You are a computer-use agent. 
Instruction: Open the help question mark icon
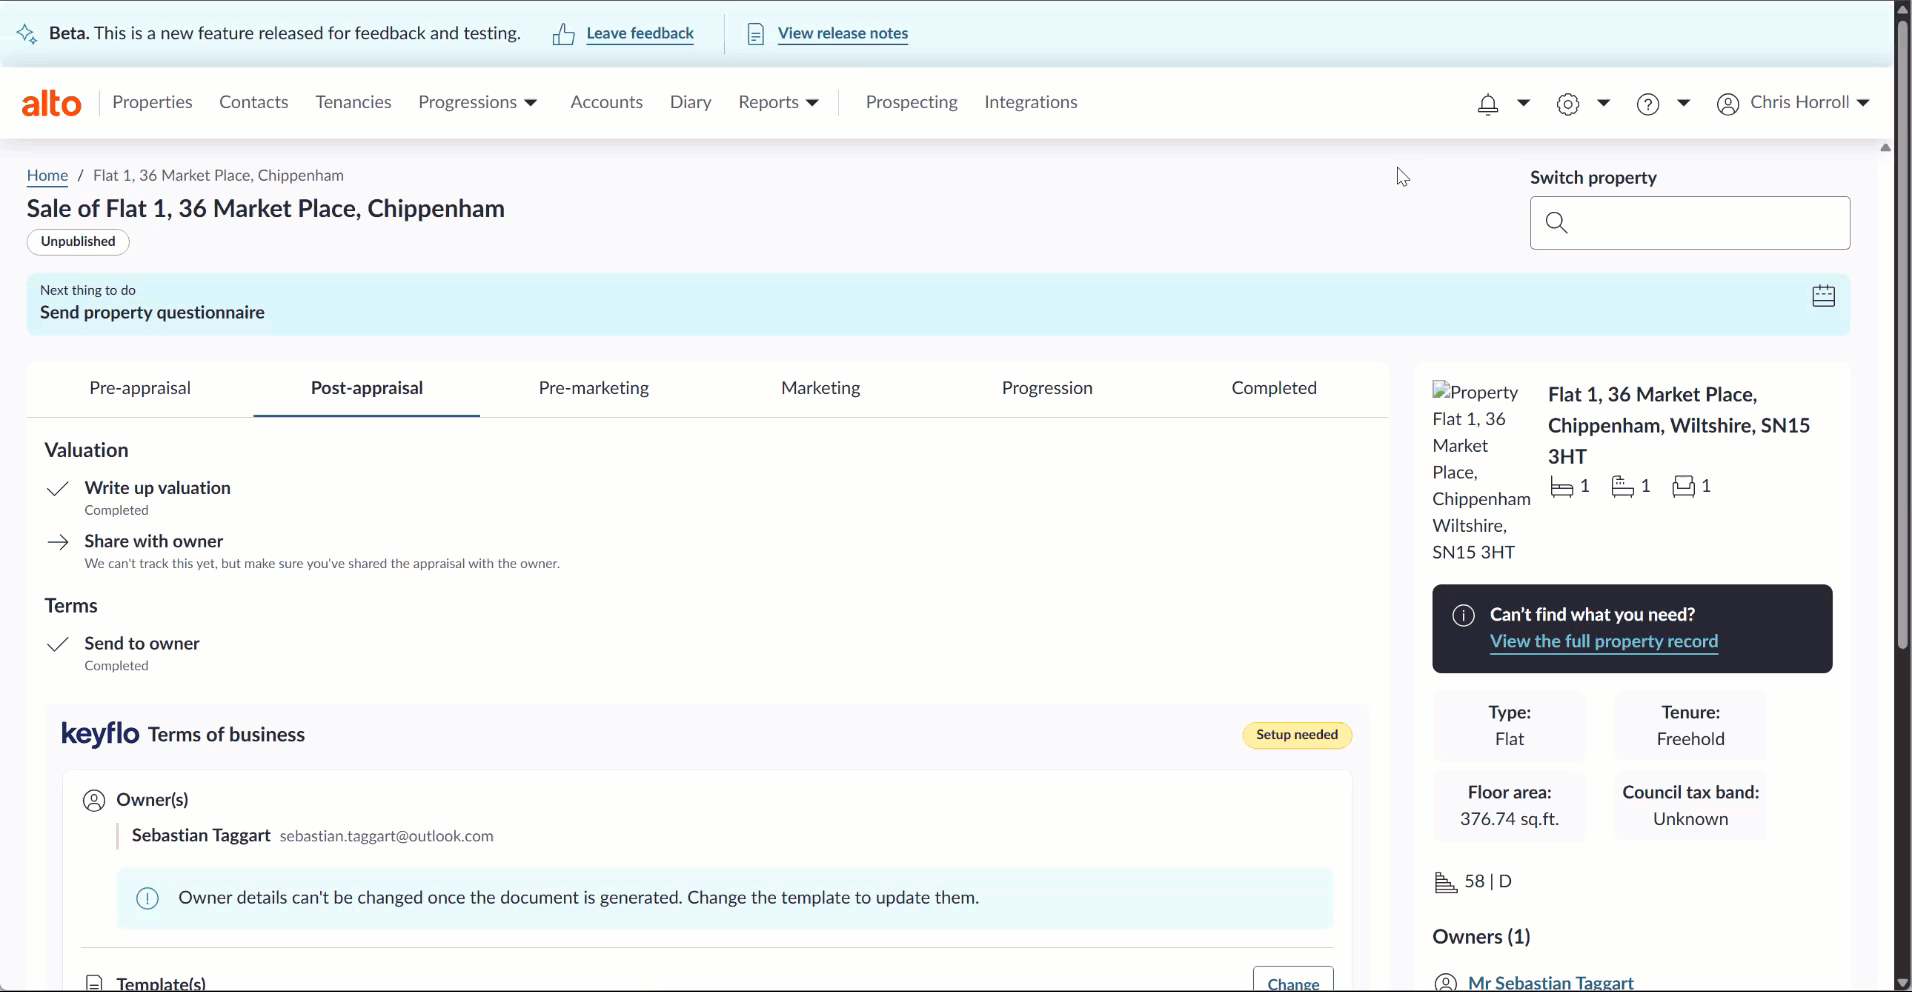pyautogui.click(x=1648, y=104)
